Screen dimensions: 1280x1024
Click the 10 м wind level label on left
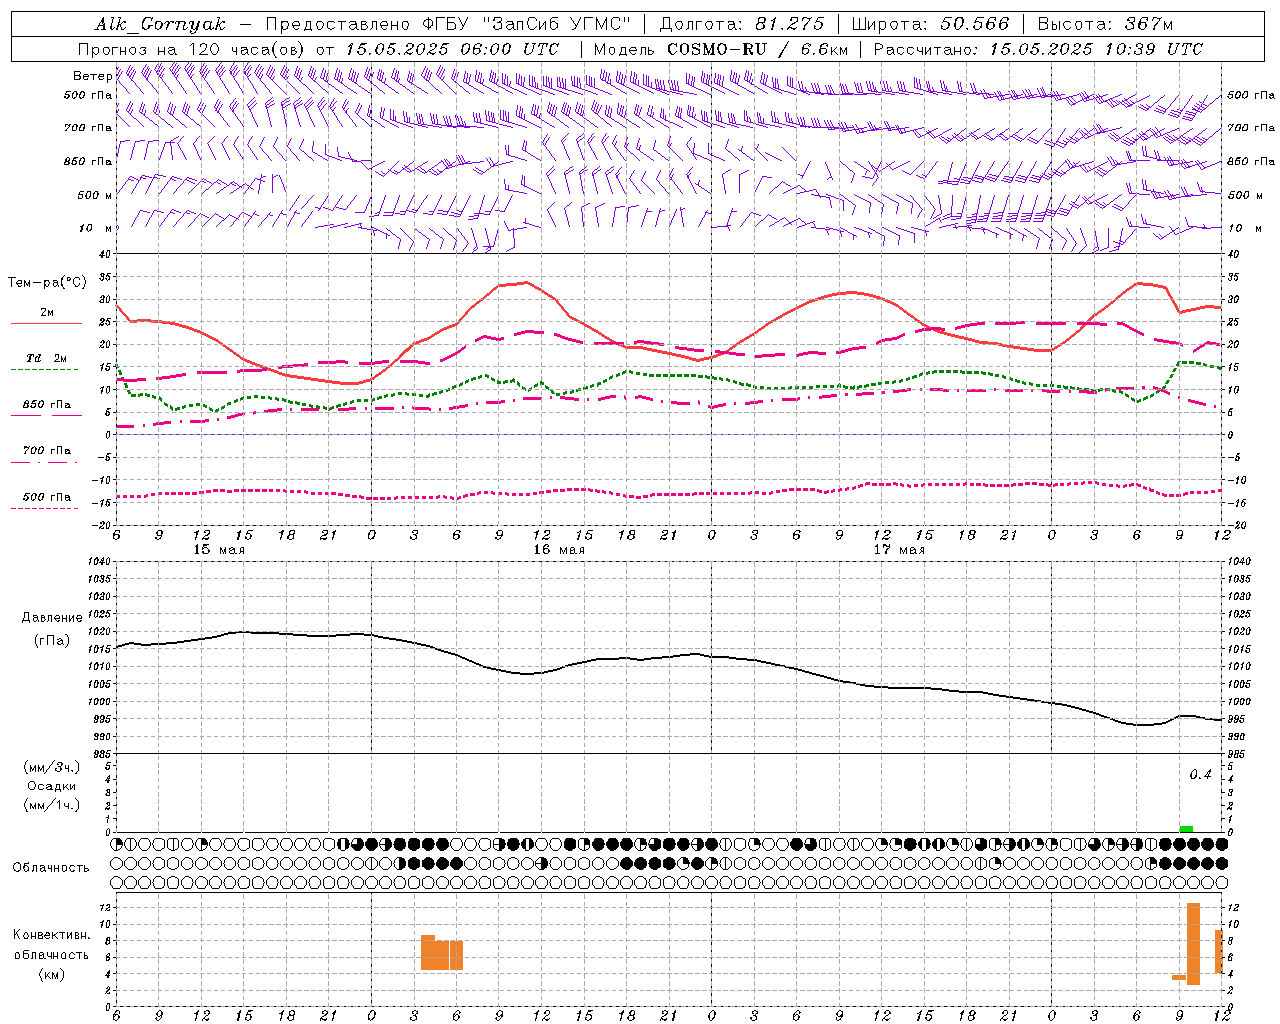[96, 228]
